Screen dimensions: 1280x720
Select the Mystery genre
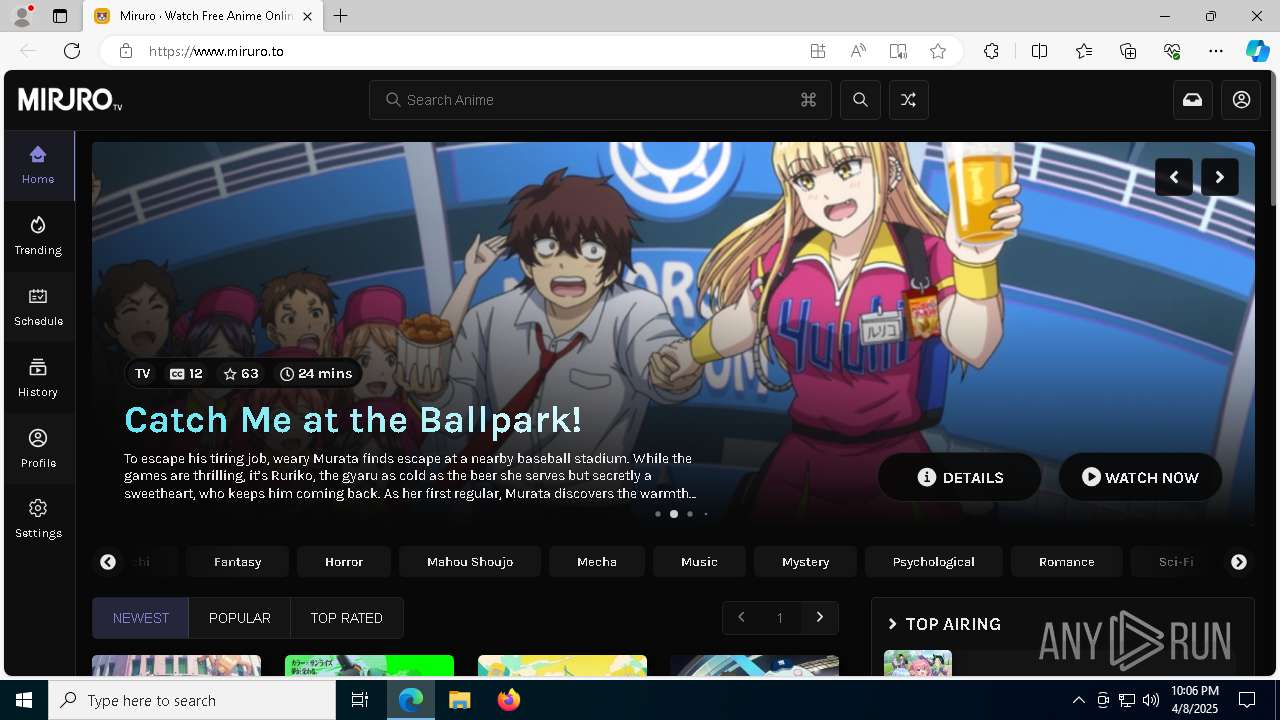tap(806, 562)
